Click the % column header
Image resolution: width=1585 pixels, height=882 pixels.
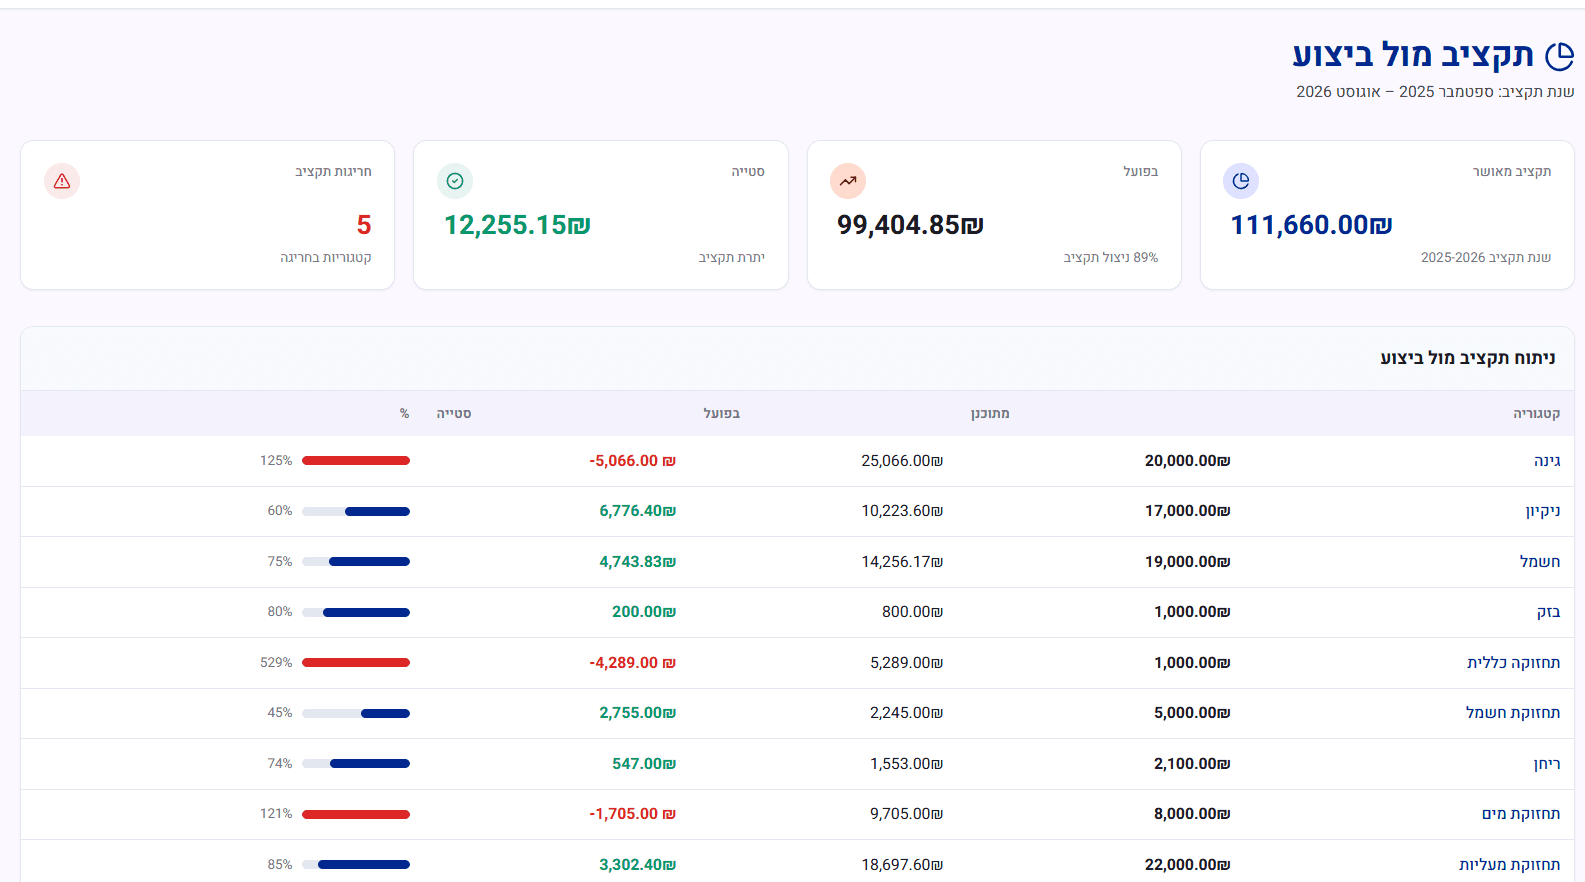pos(404,414)
